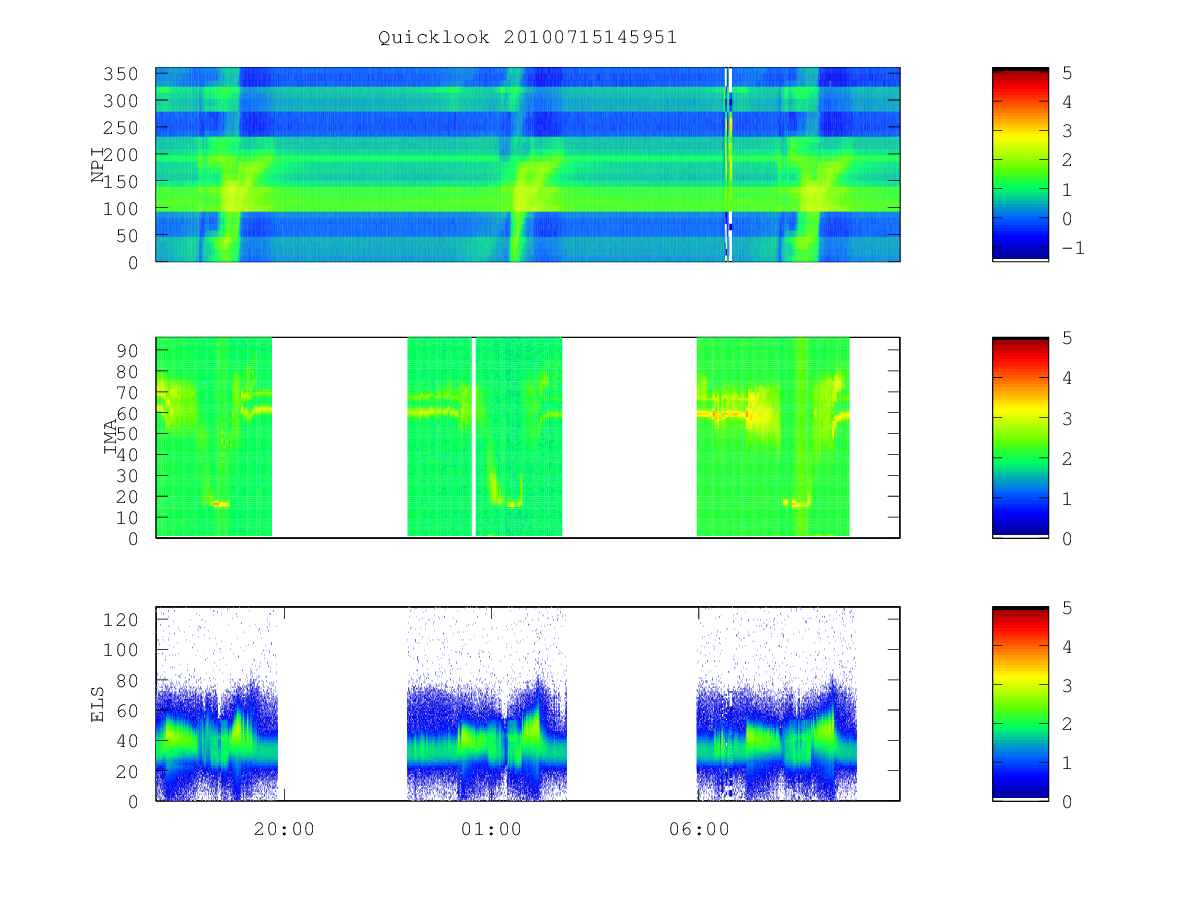Select the NPI y-axis label
The height and width of the screenshot is (900, 1200).
(x=98, y=165)
